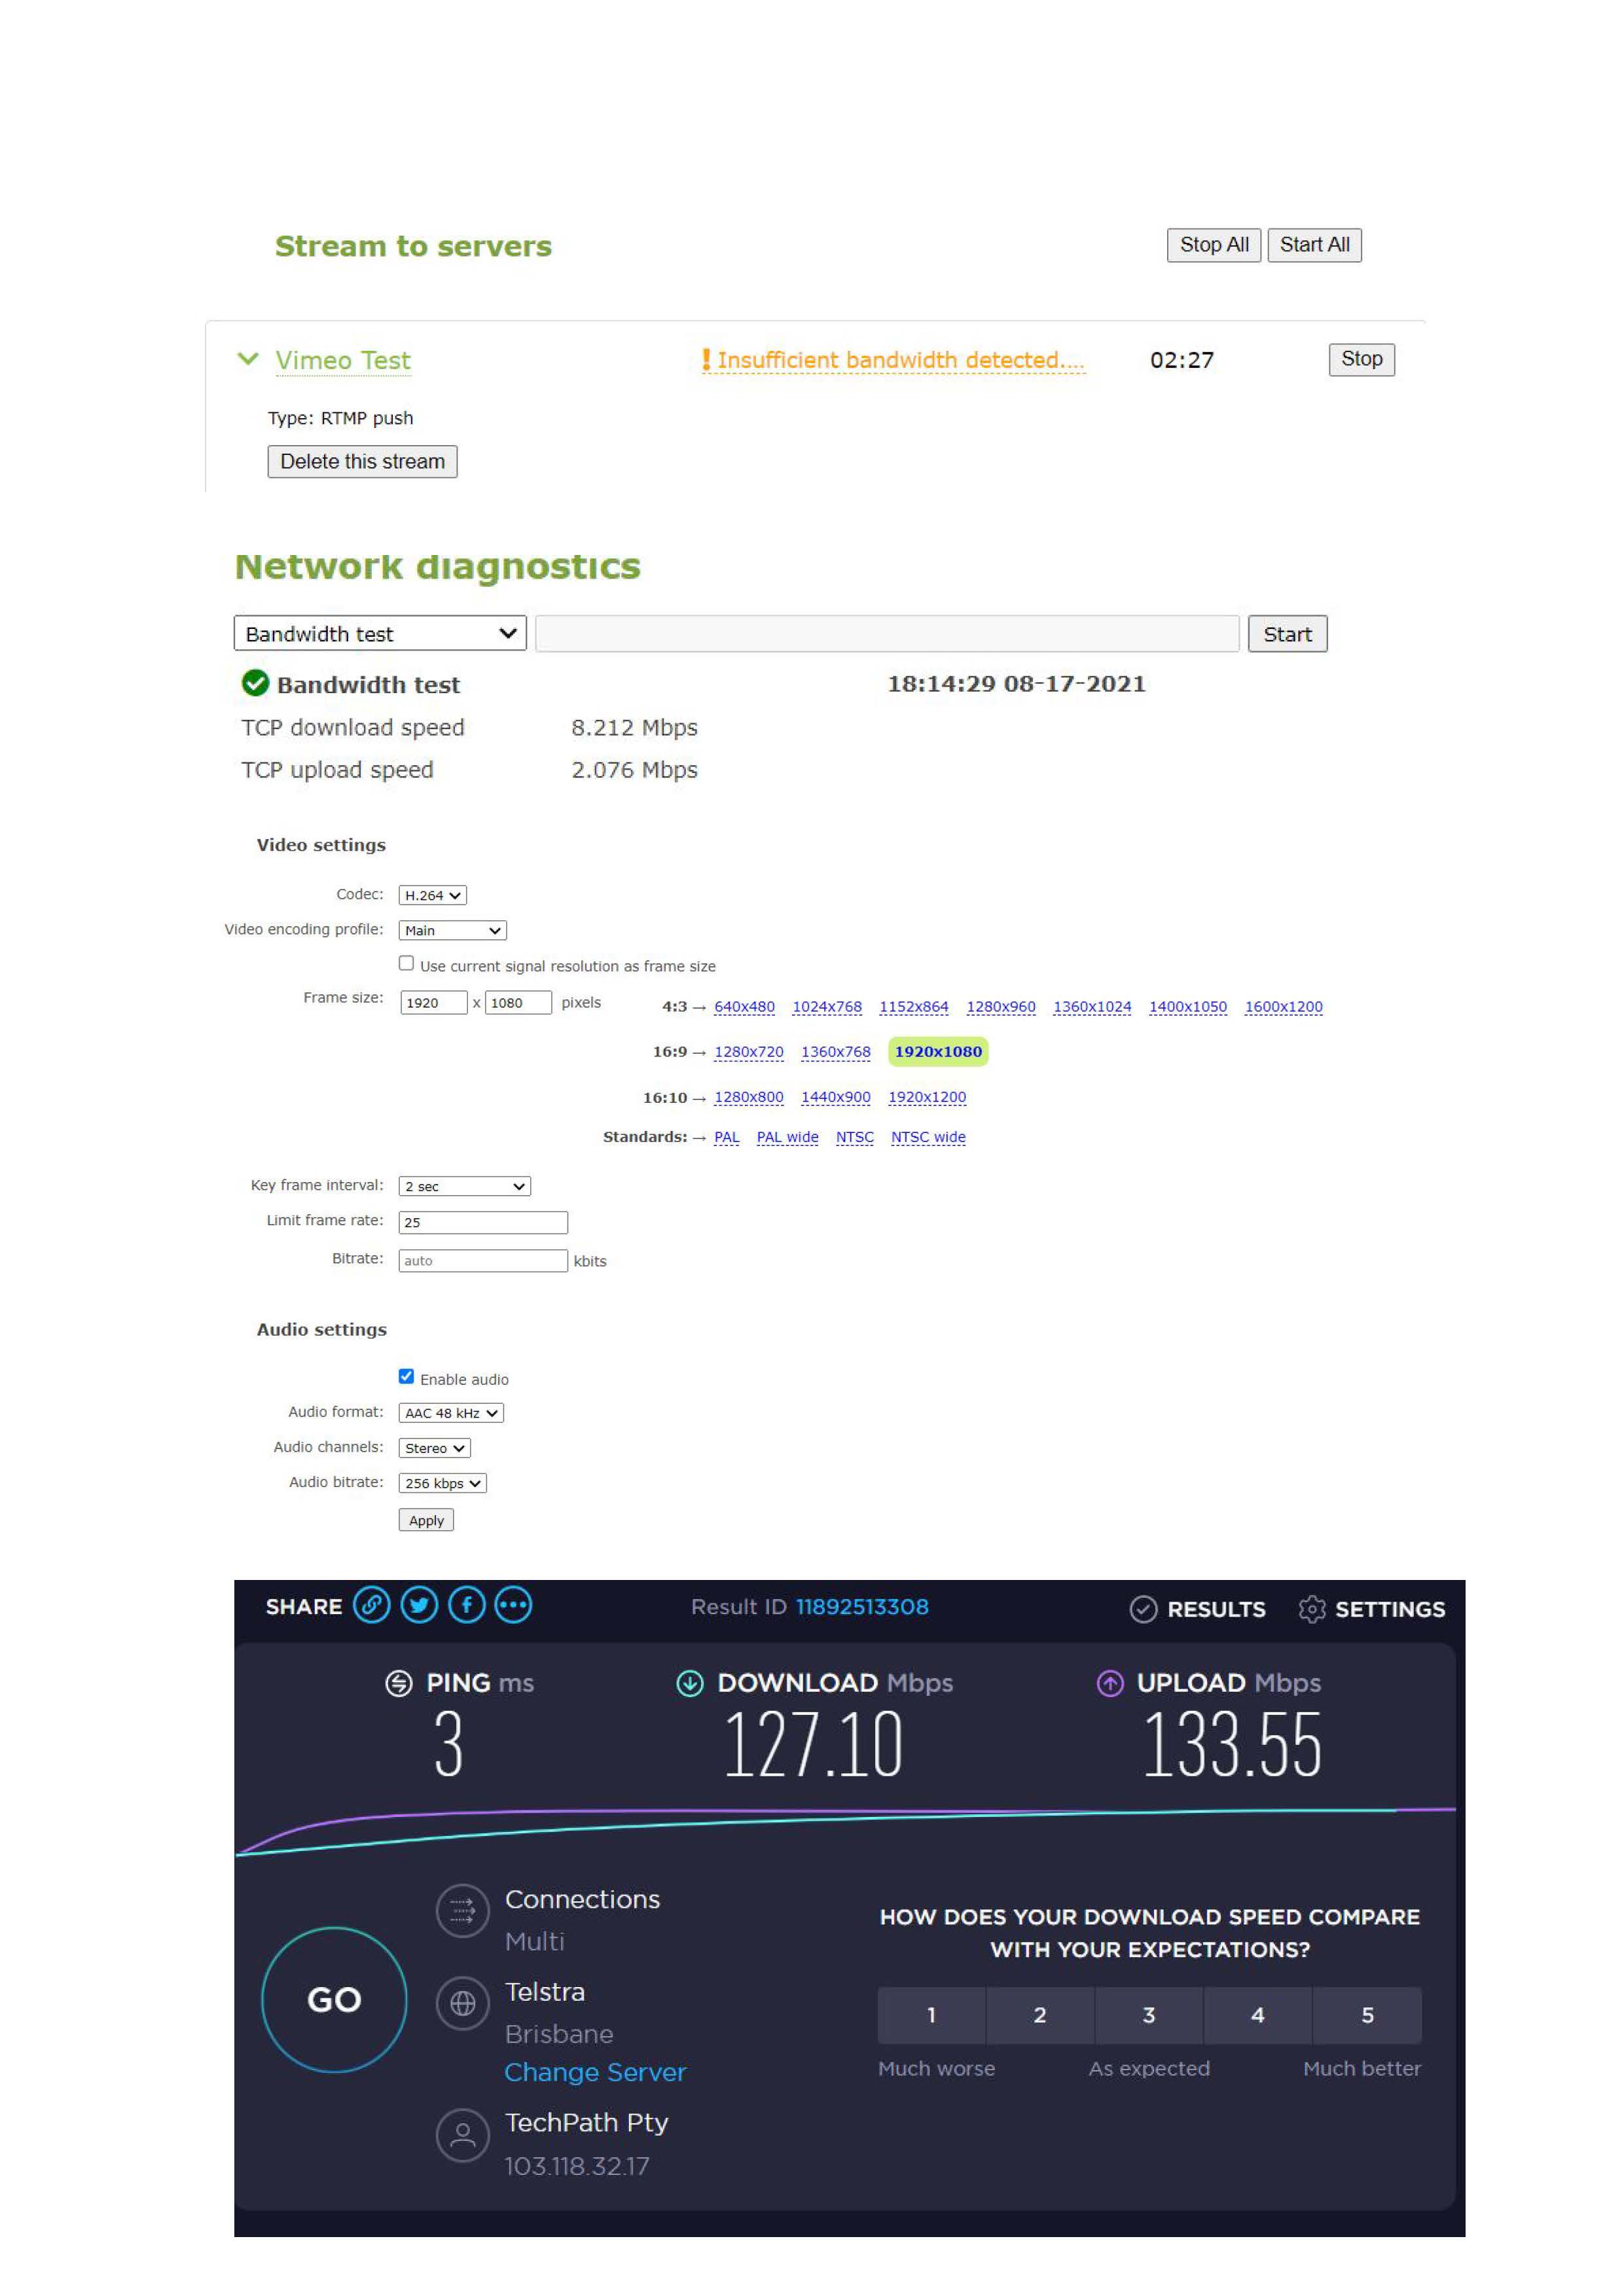Open the Audio bitrate 256 kbps dropdown
Viewport: 1624px width, 2296px height.
tap(442, 1483)
